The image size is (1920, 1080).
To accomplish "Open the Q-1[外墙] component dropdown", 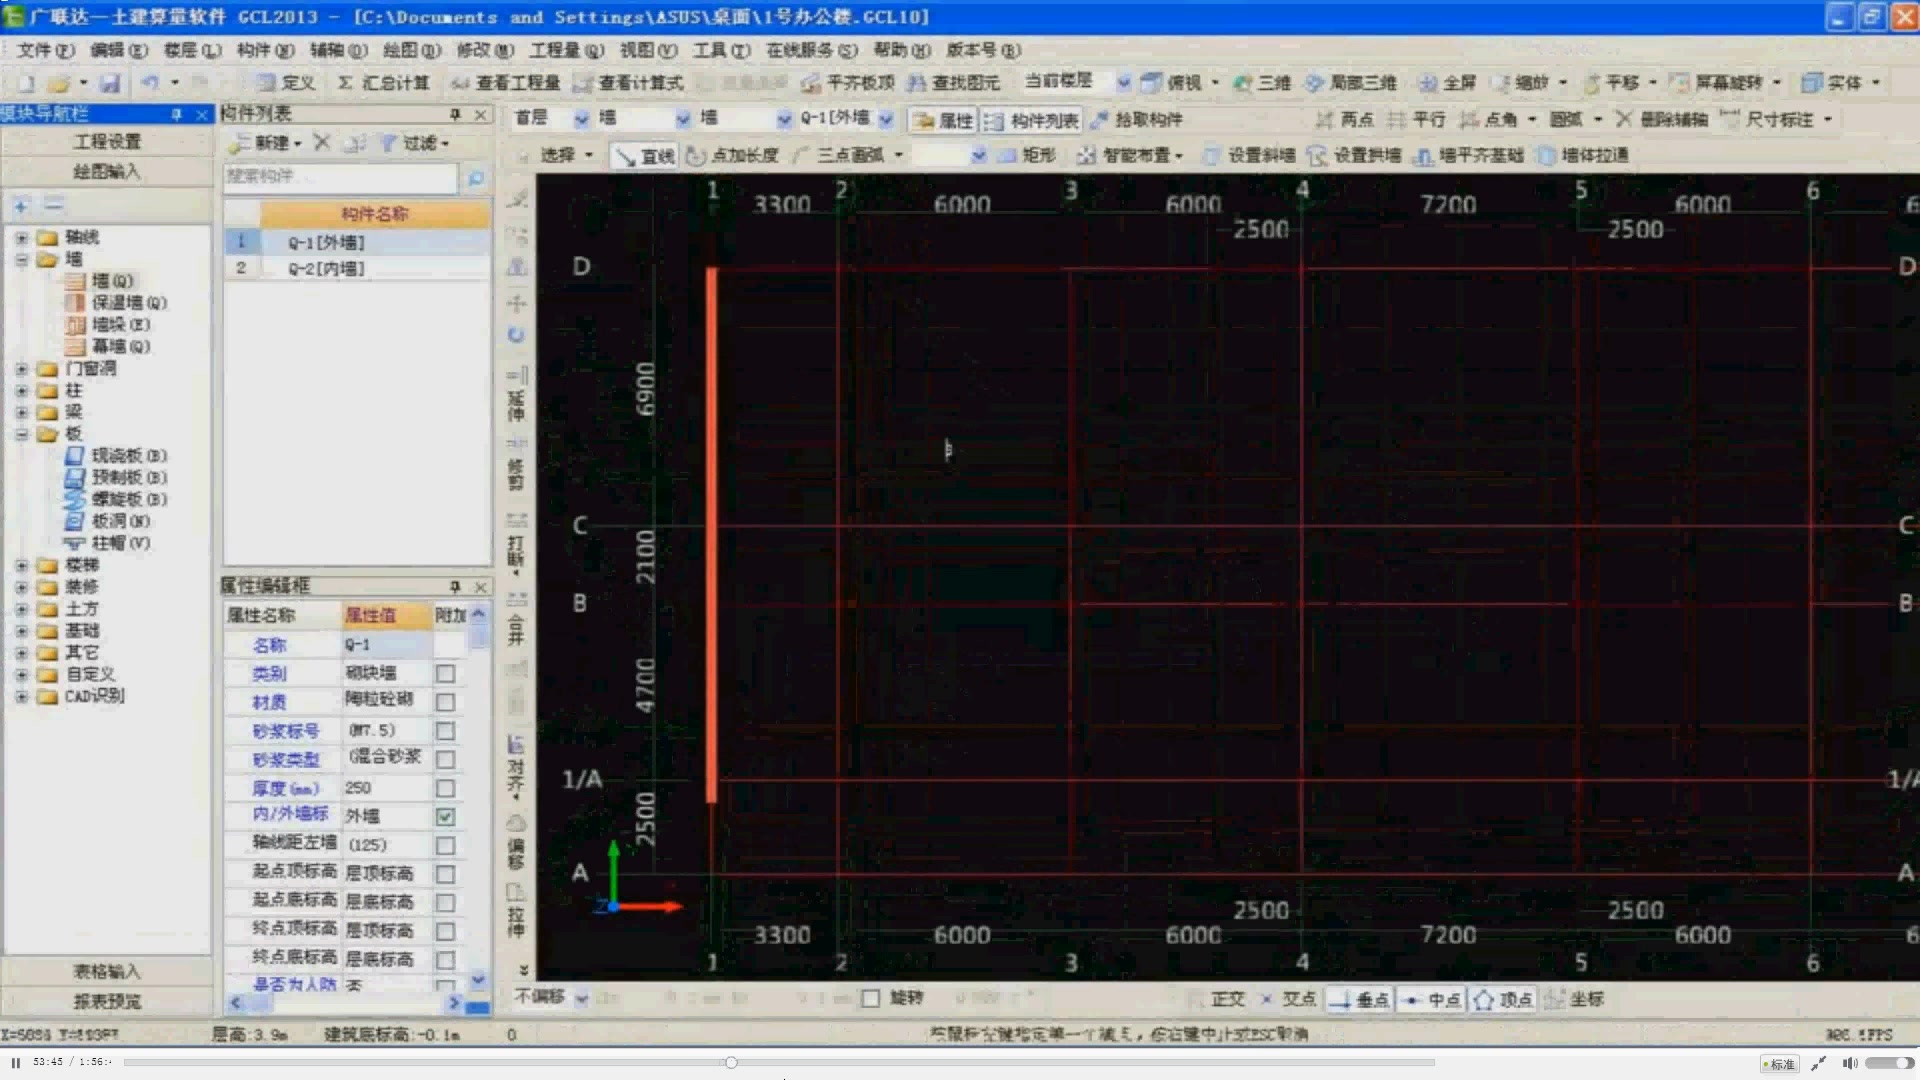I will click(x=886, y=119).
